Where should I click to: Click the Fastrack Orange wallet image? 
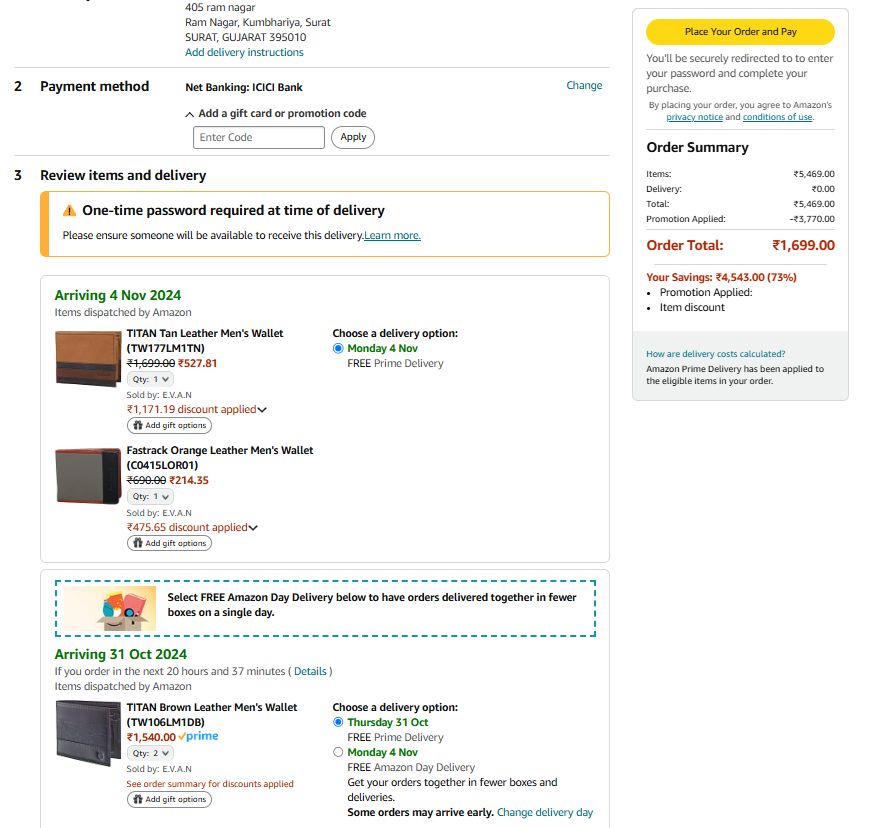pos(88,476)
